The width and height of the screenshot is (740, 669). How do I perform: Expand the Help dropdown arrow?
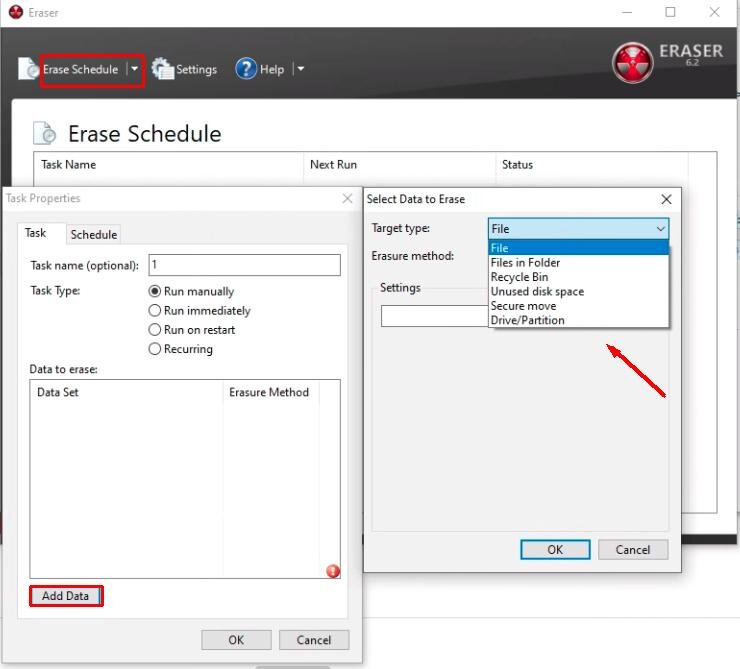300,69
